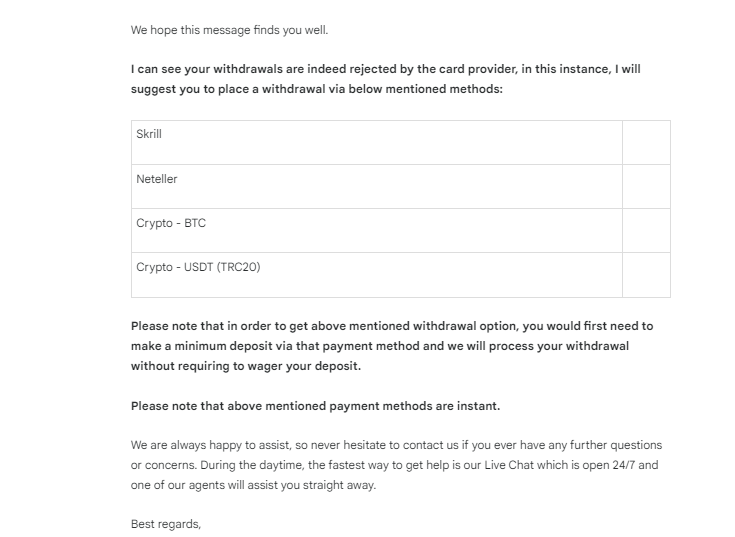The image size is (735, 537).
Task: Click the 'make a minimum deposit' sentence
Action: [380, 346]
